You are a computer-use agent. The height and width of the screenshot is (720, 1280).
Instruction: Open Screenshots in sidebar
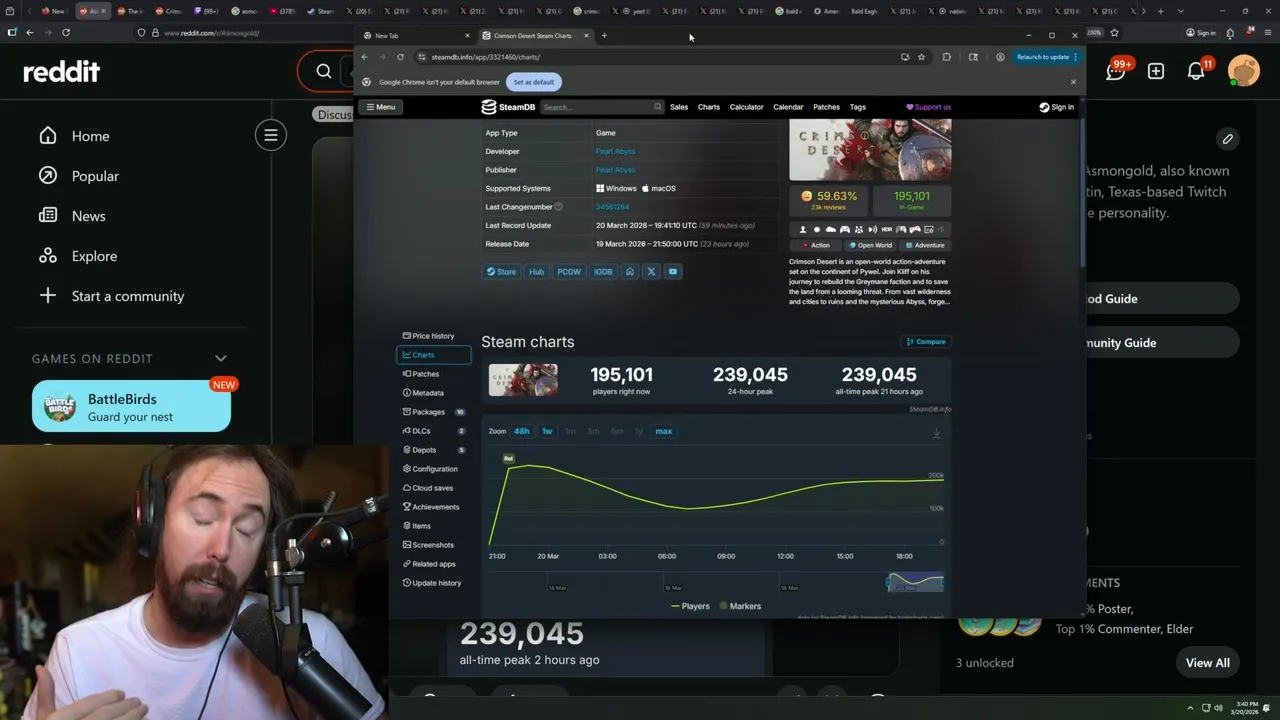coord(433,545)
